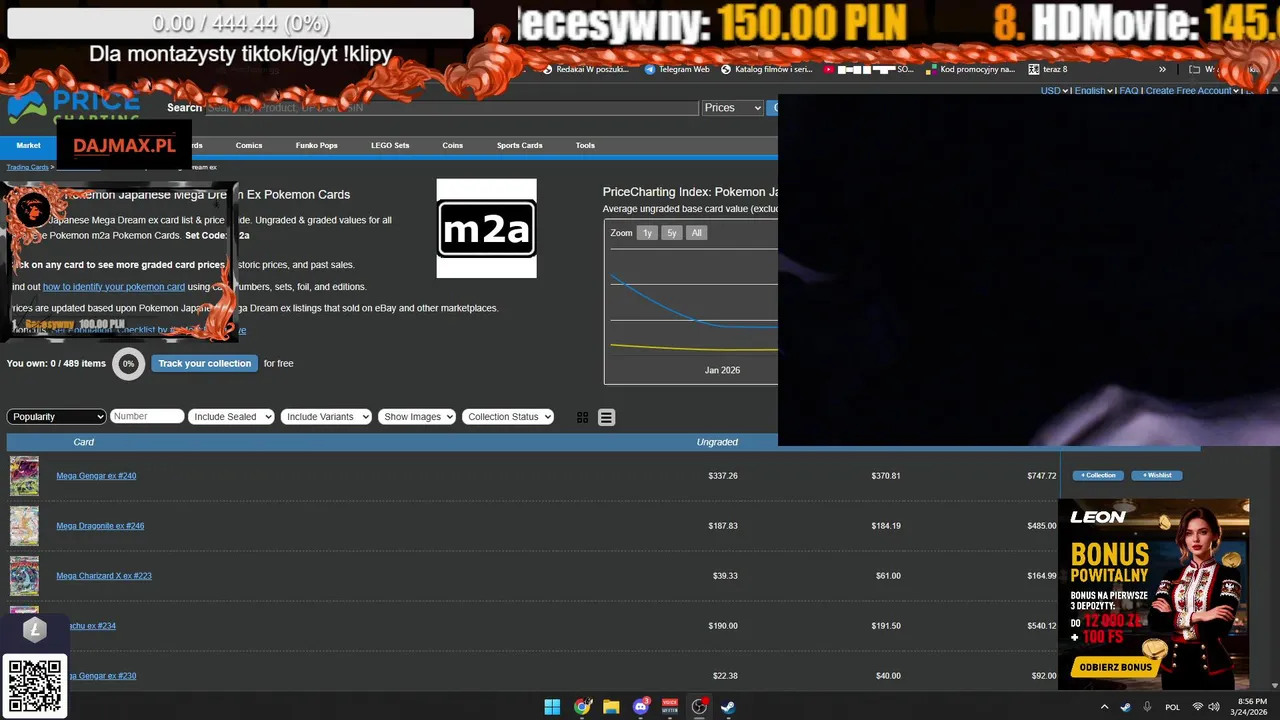The image size is (1280, 720).
Task: Click Track your collection button
Action: [204, 363]
